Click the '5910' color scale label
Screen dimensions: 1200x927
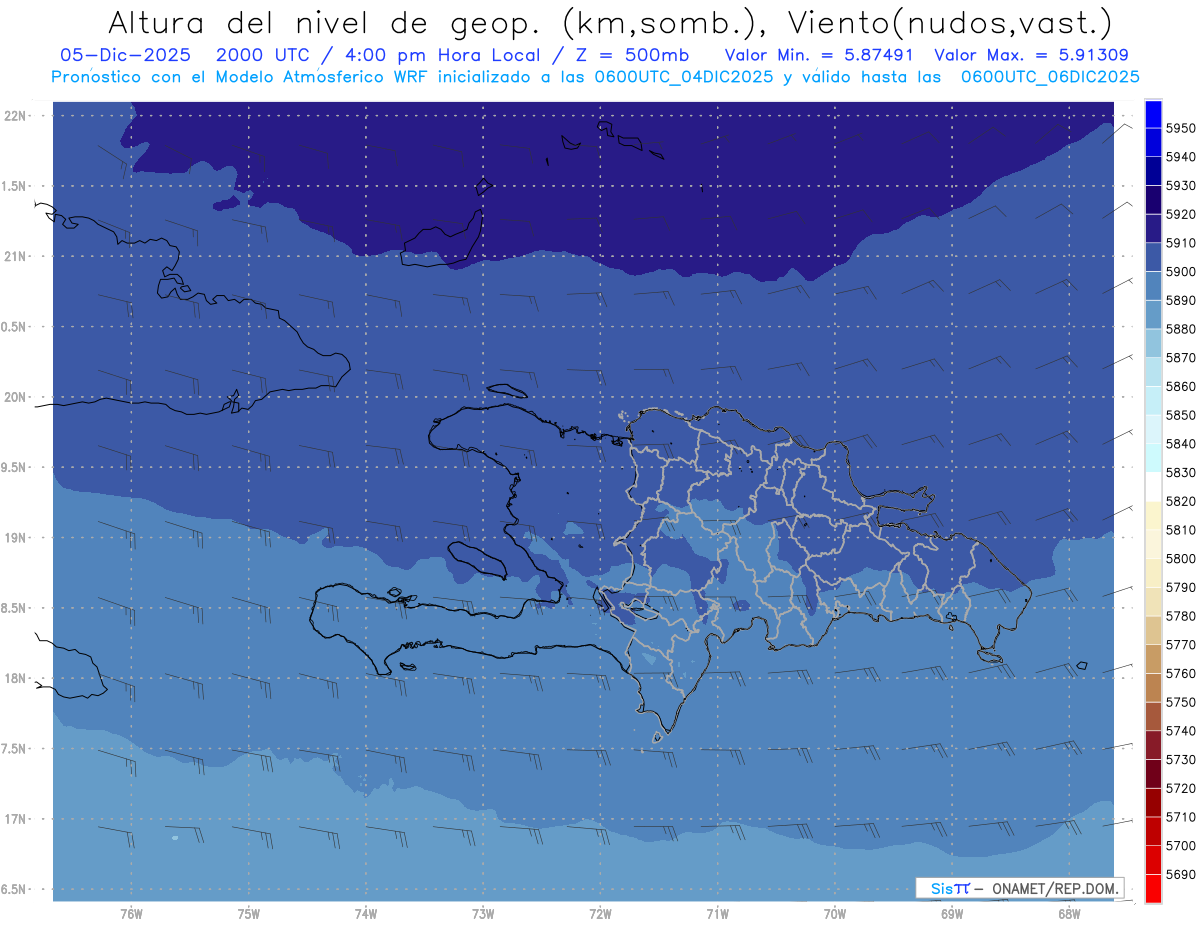click(1181, 243)
